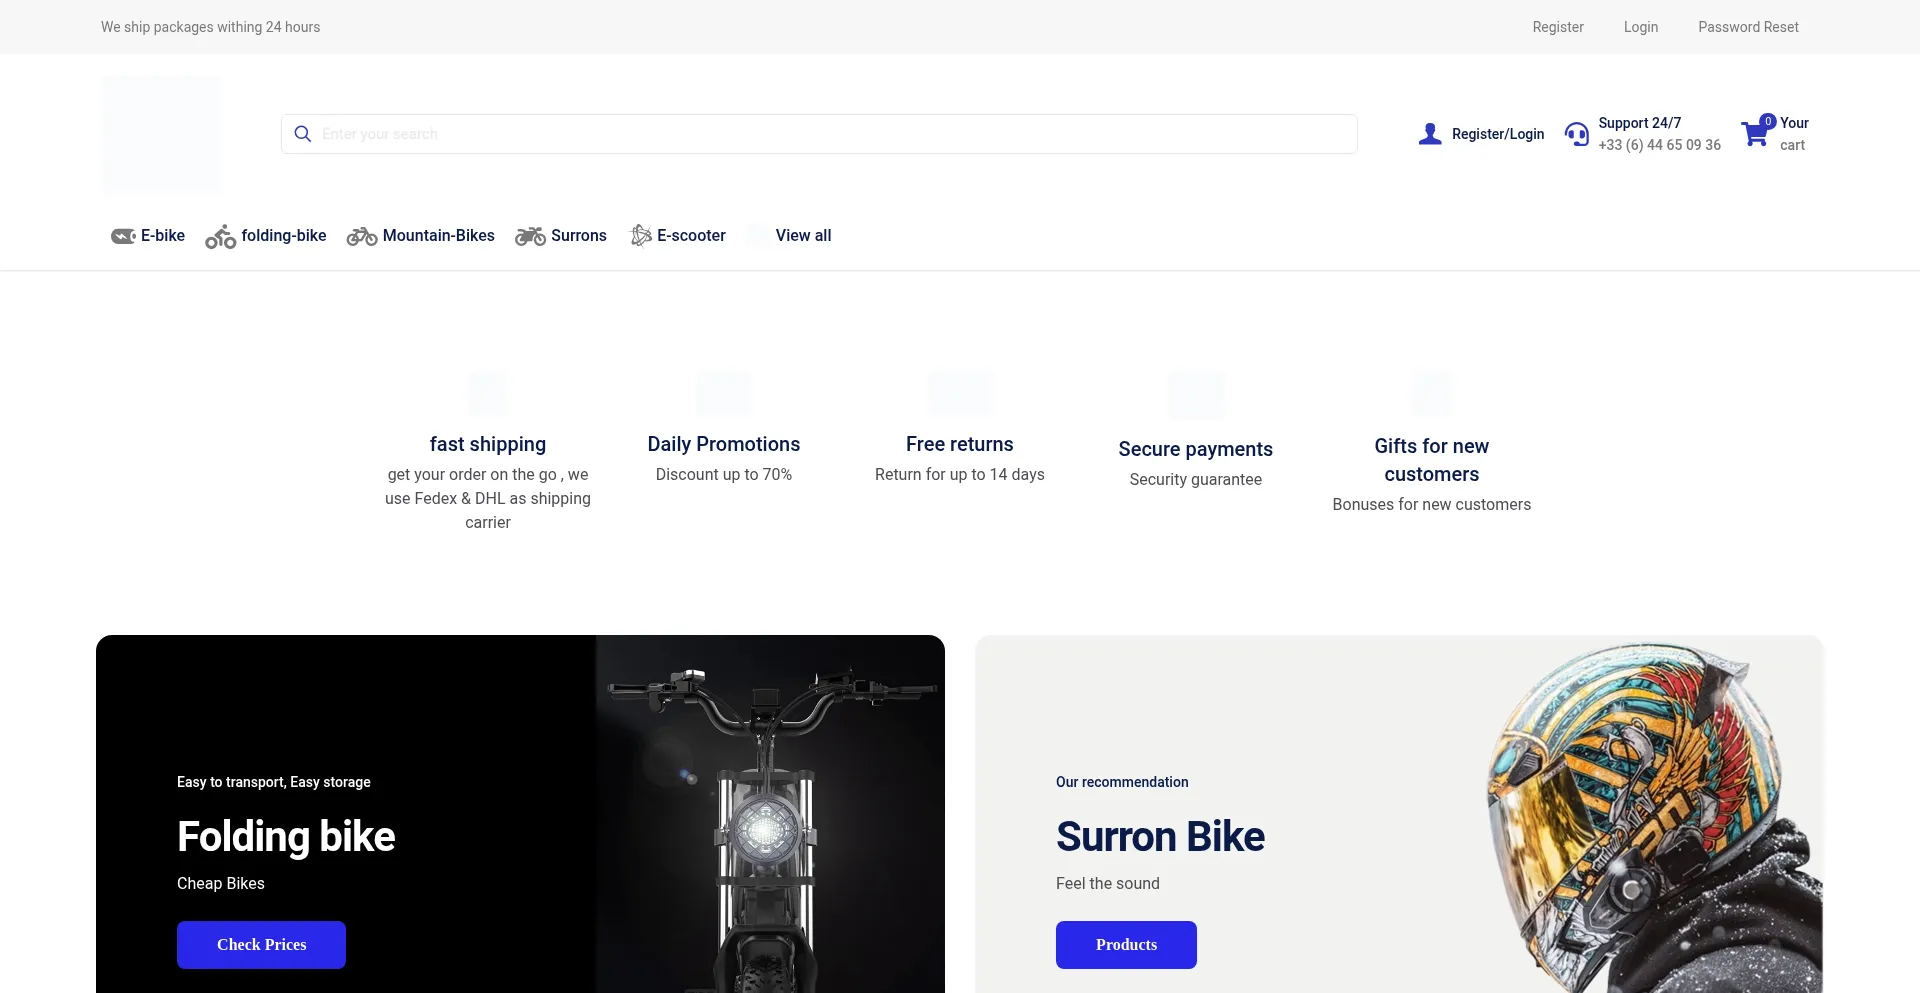This screenshot has width=1920, height=993.
Task: Click the phone number +33 (6) 44 65 09 36
Action: coord(1659,145)
